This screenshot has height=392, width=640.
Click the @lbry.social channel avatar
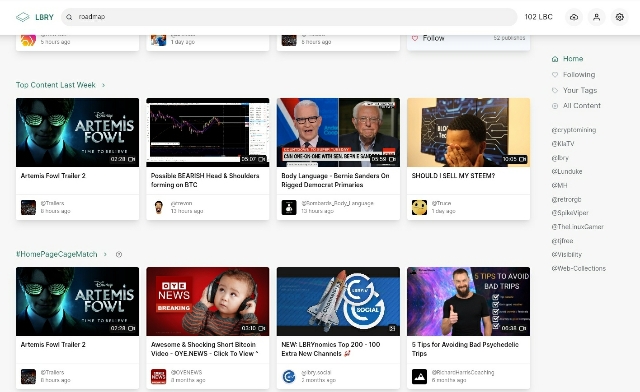click(289, 376)
